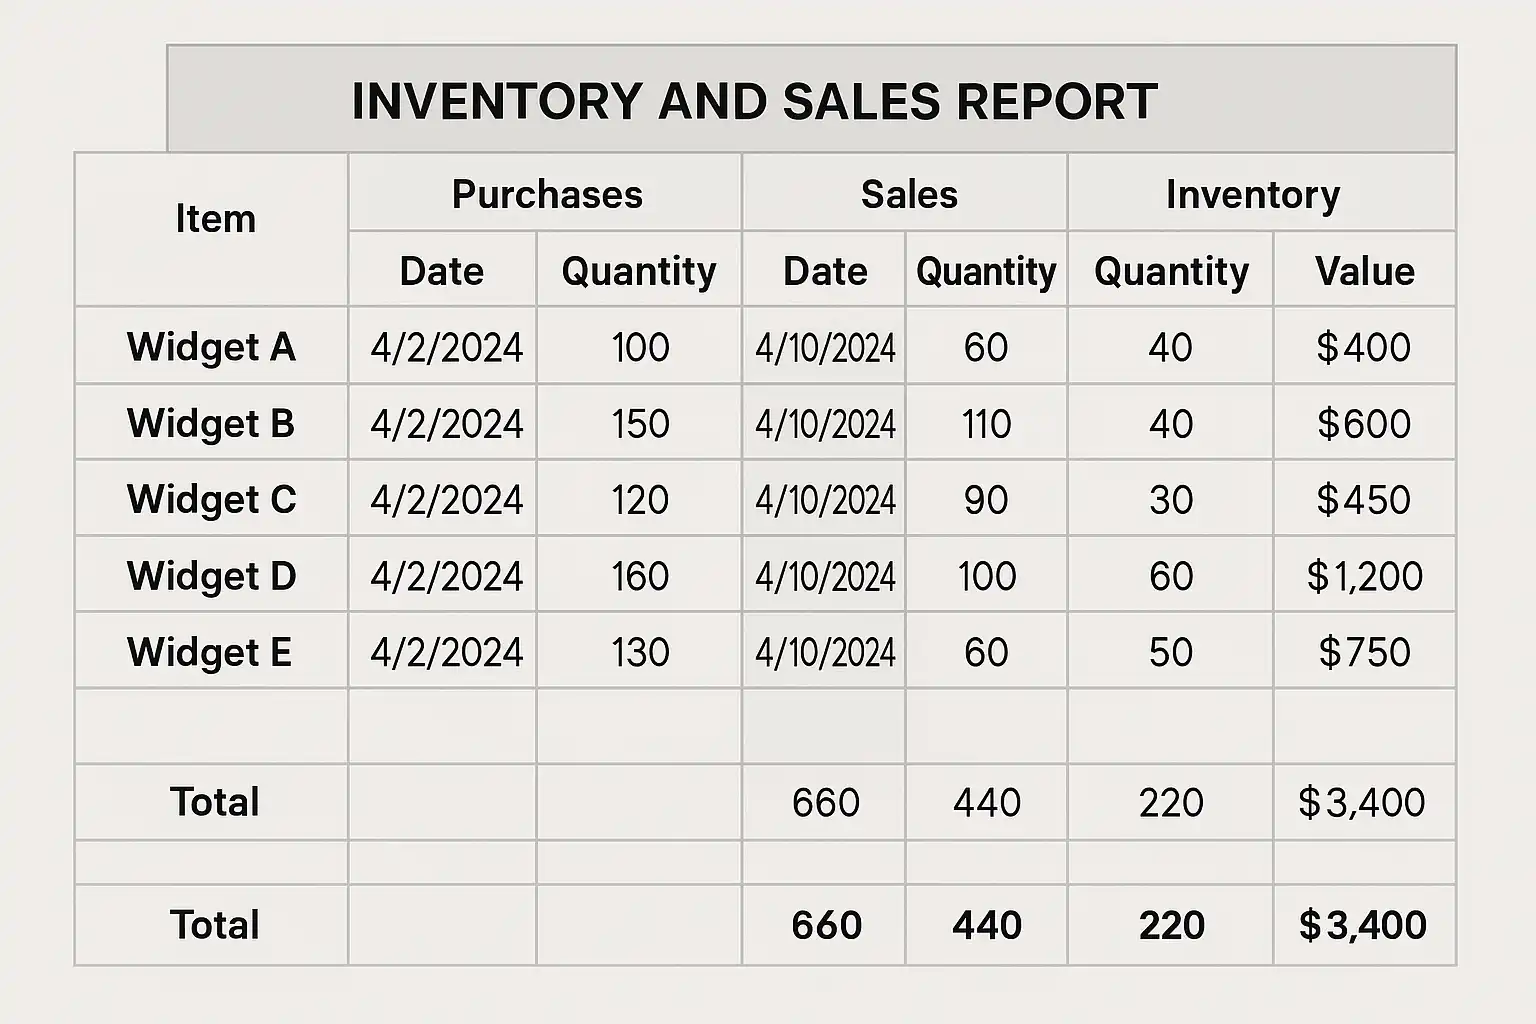Select the Widget C row label
Image resolution: width=1536 pixels, height=1024 pixels.
211,499
